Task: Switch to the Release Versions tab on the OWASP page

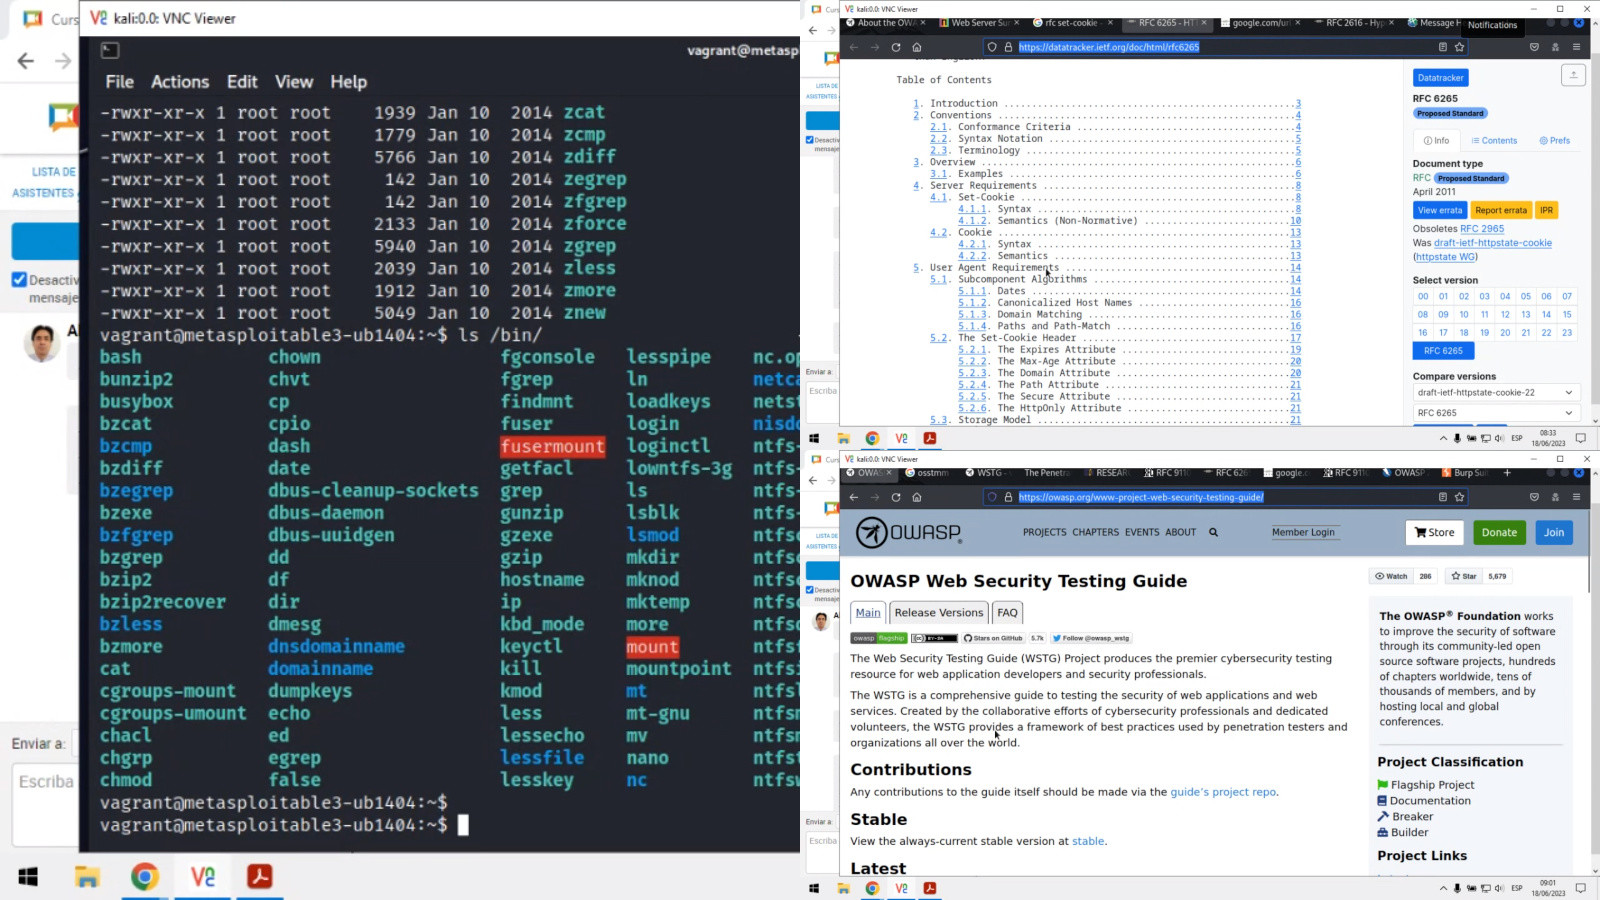Action: pos(938,613)
